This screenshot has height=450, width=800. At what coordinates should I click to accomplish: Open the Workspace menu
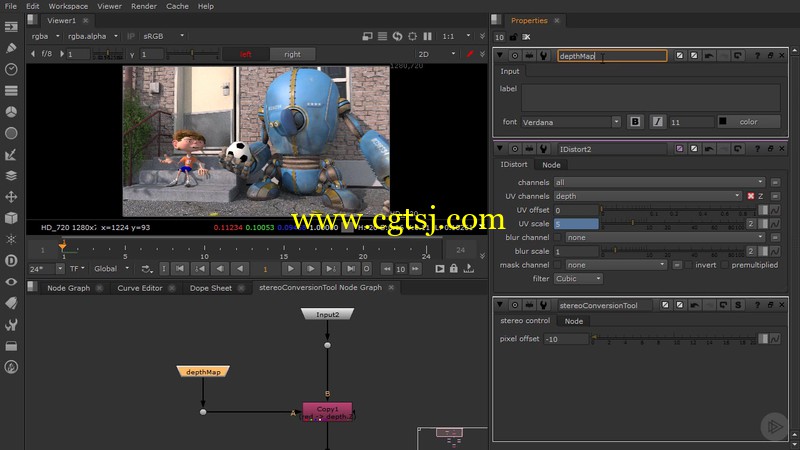[x=68, y=6]
